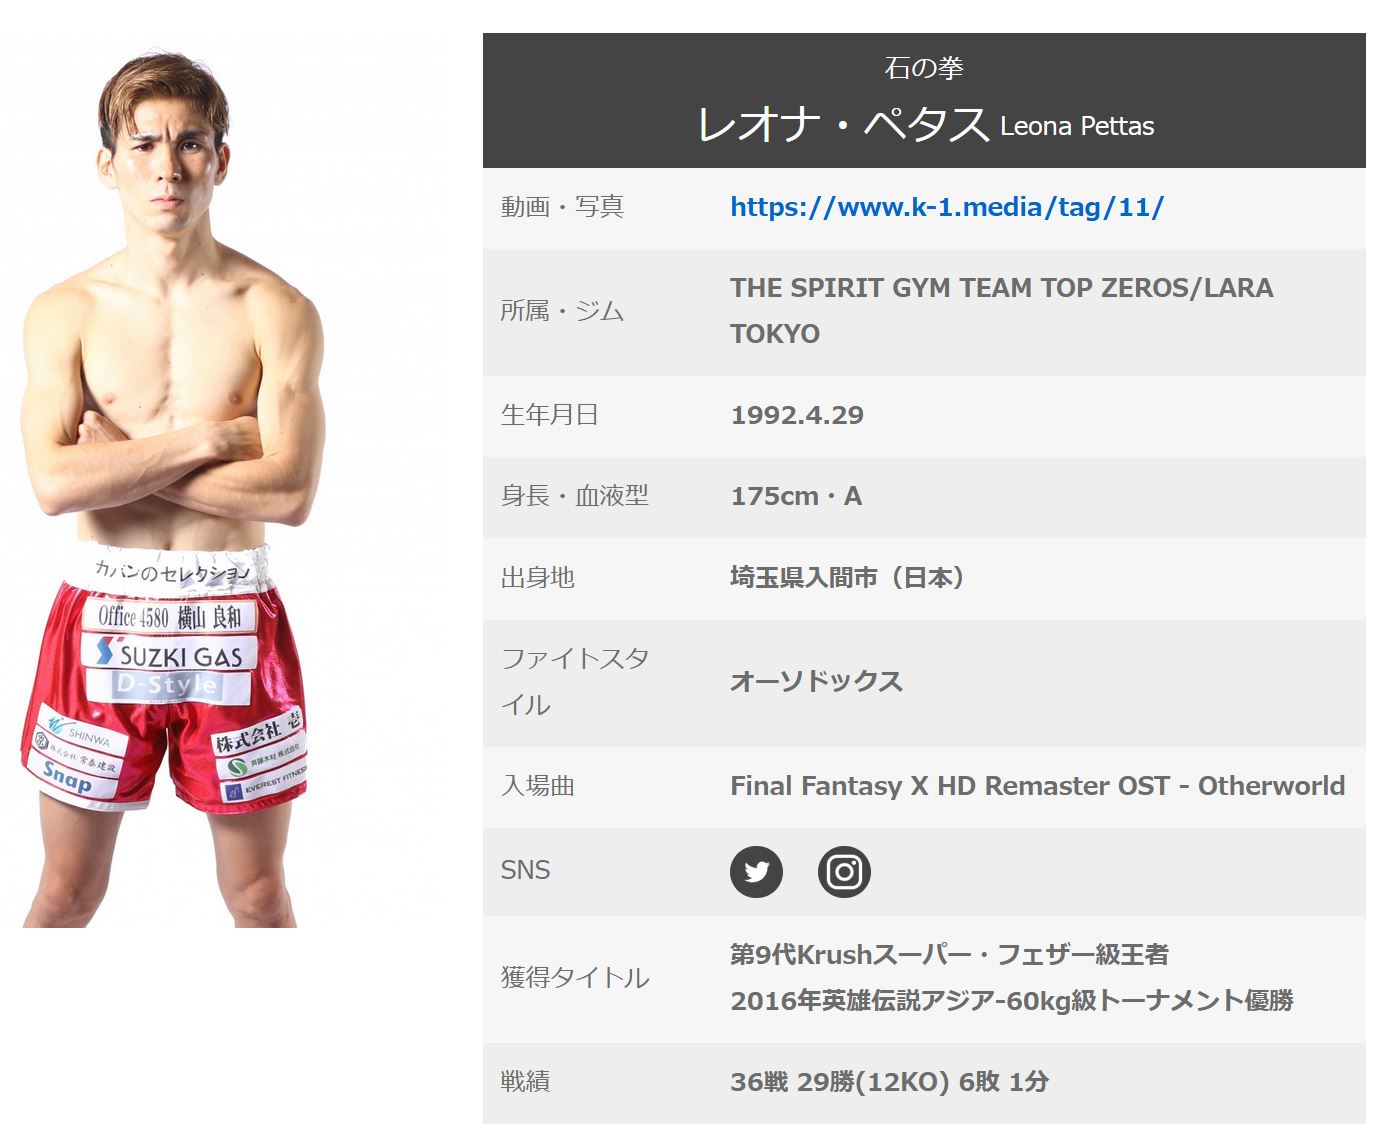This screenshot has width=1378, height=1137.
Task: Open the Twitter profile icon
Action: [x=756, y=872]
